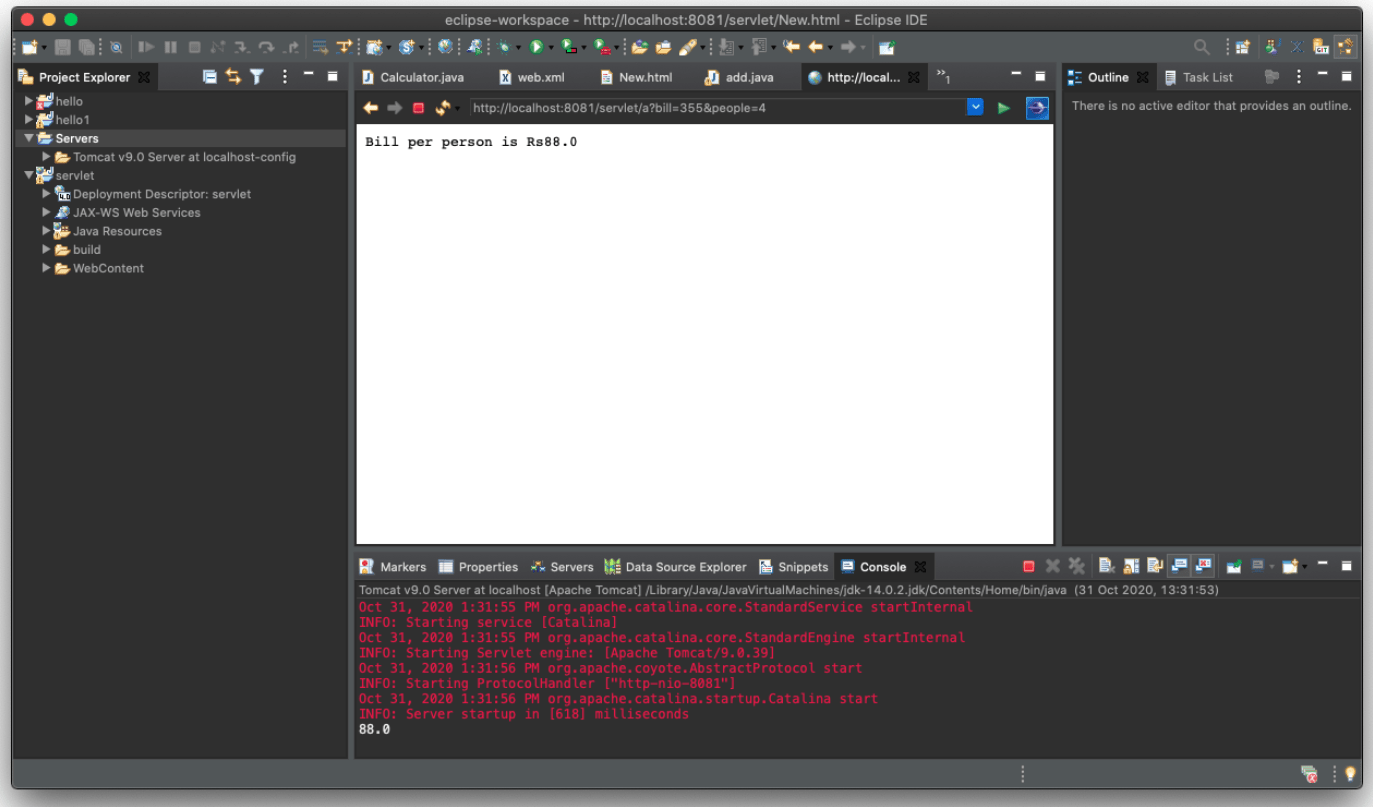Open the Git perspective icon
The height and width of the screenshot is (807, 1373).
1321,47
